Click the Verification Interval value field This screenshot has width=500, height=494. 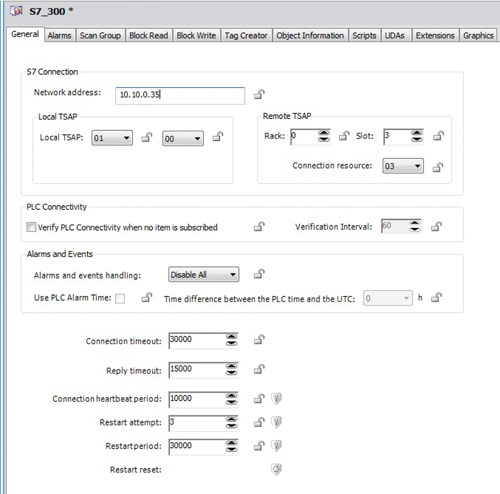[x=395, y=226]
